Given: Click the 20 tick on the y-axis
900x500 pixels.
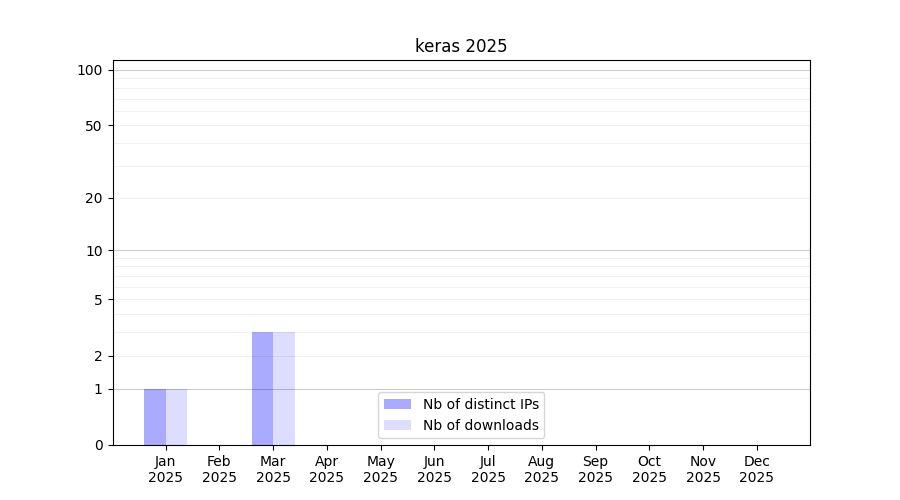Looking at the screenshot, I should (94, 198).
